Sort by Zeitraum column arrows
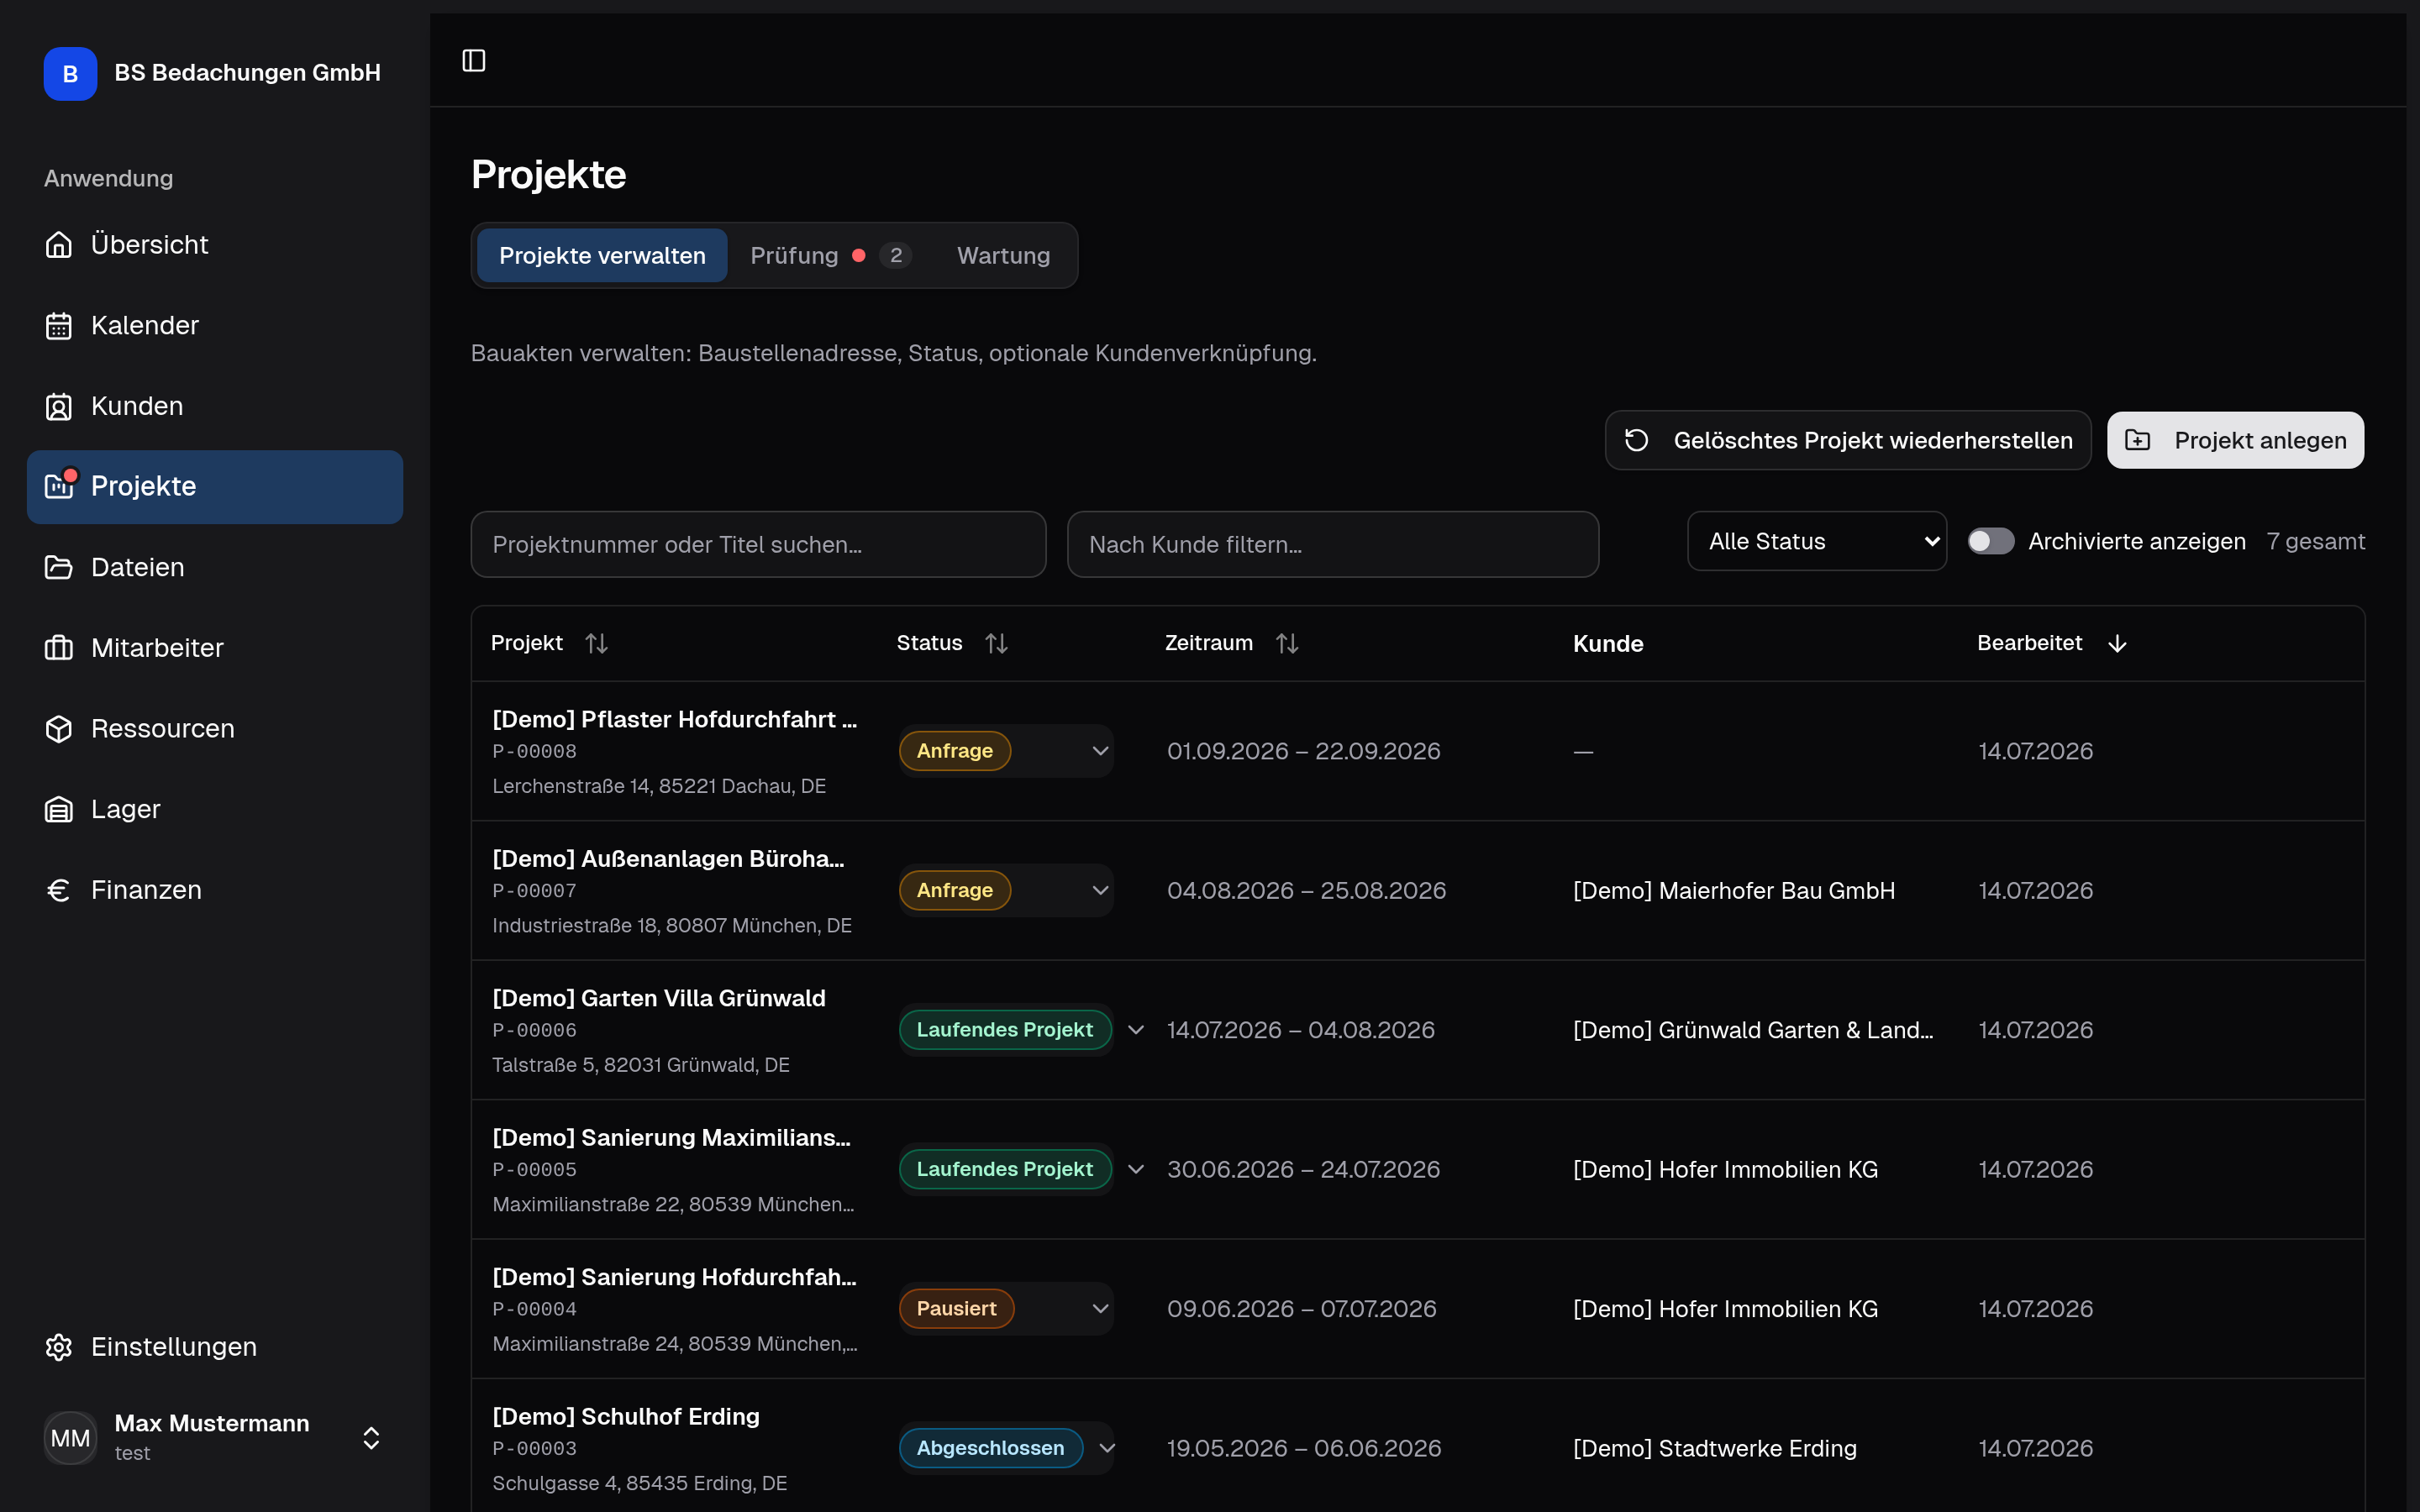Viewport: 2420px width, 1512px height. [x=1287, y=643]
